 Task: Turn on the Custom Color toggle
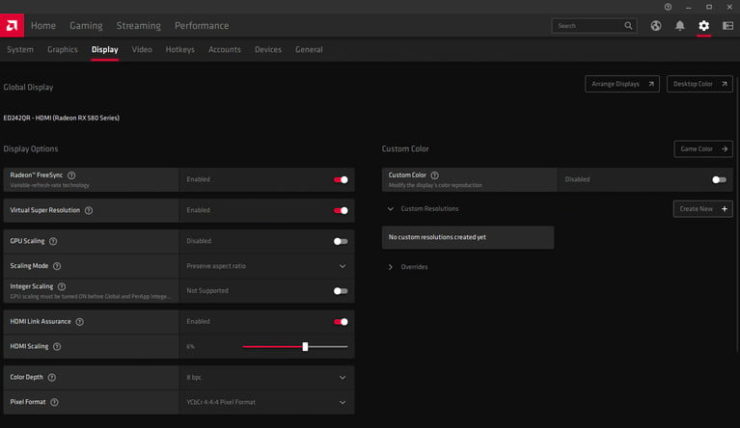719,180
